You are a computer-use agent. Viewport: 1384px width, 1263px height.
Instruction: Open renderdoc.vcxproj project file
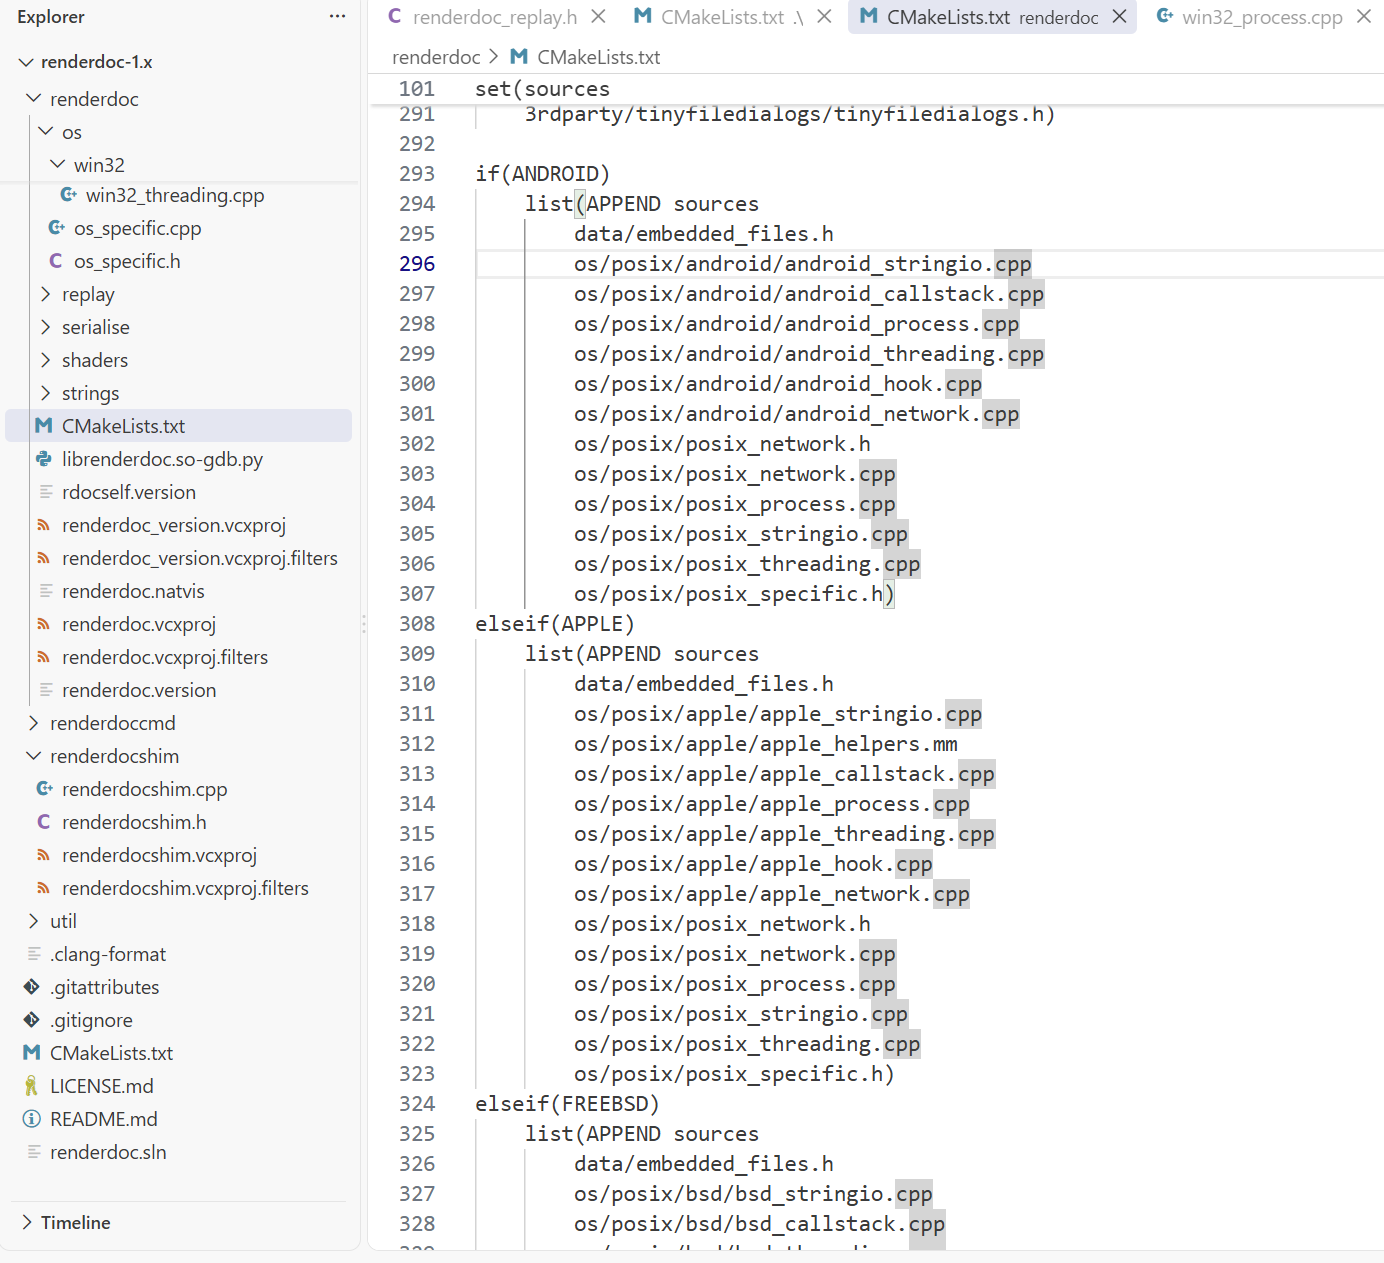tap(139, 624)
